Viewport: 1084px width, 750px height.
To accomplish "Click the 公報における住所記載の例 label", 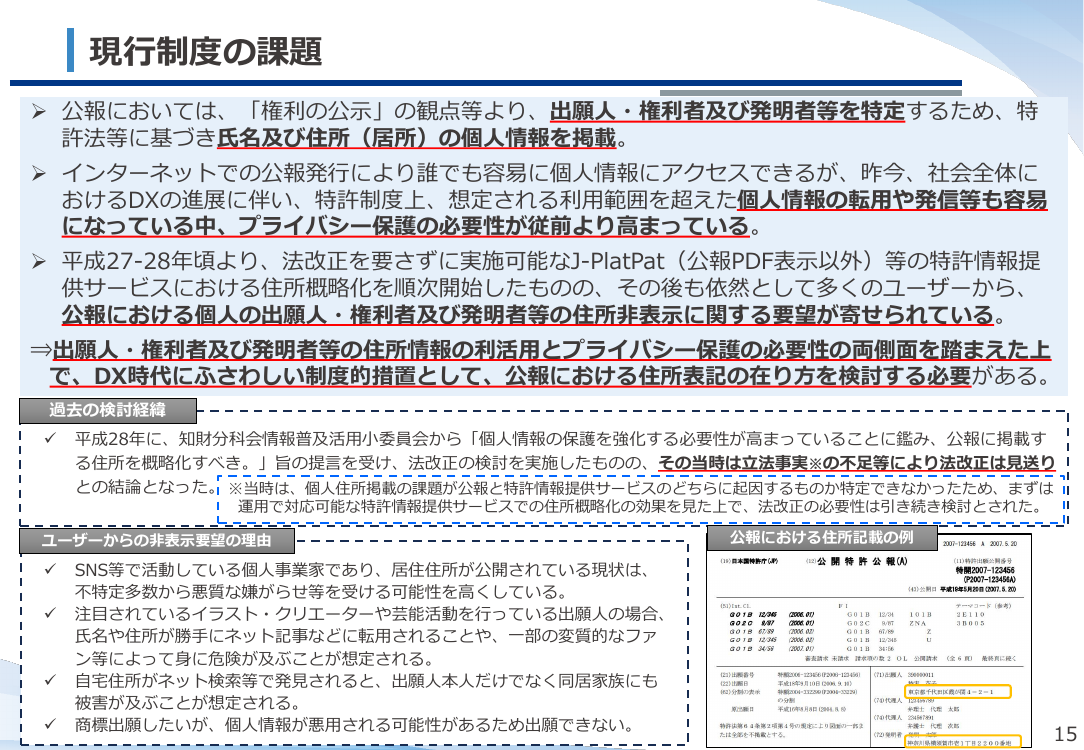I will coord(822,537).
